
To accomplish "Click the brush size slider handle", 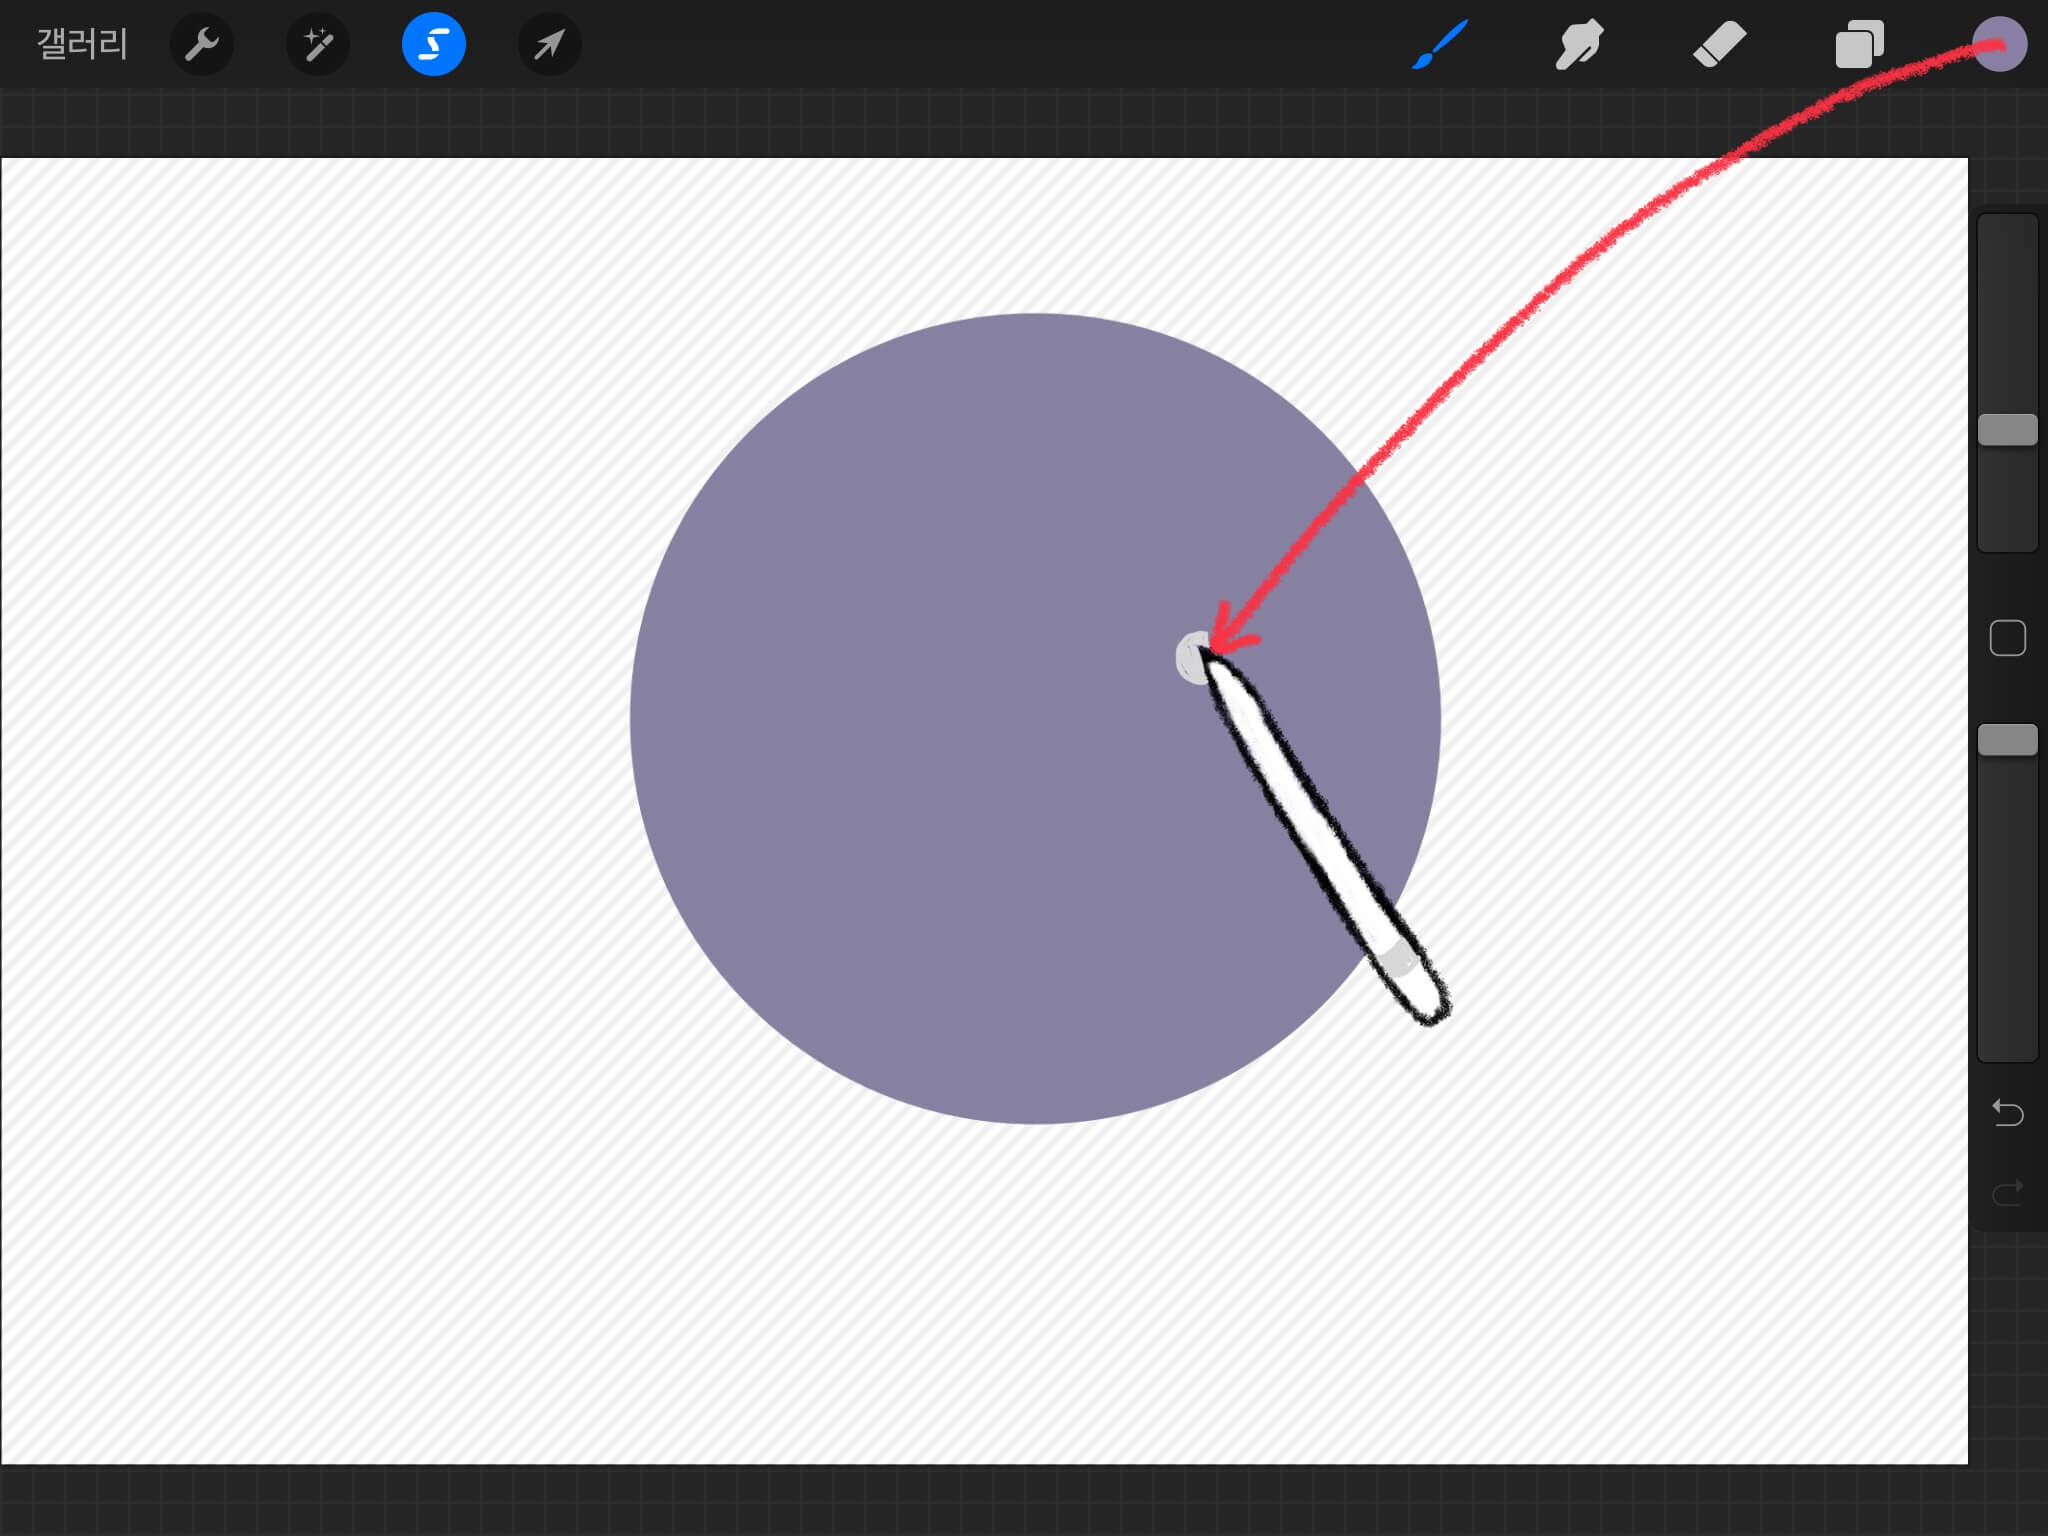I will (x=2007, y=430).
